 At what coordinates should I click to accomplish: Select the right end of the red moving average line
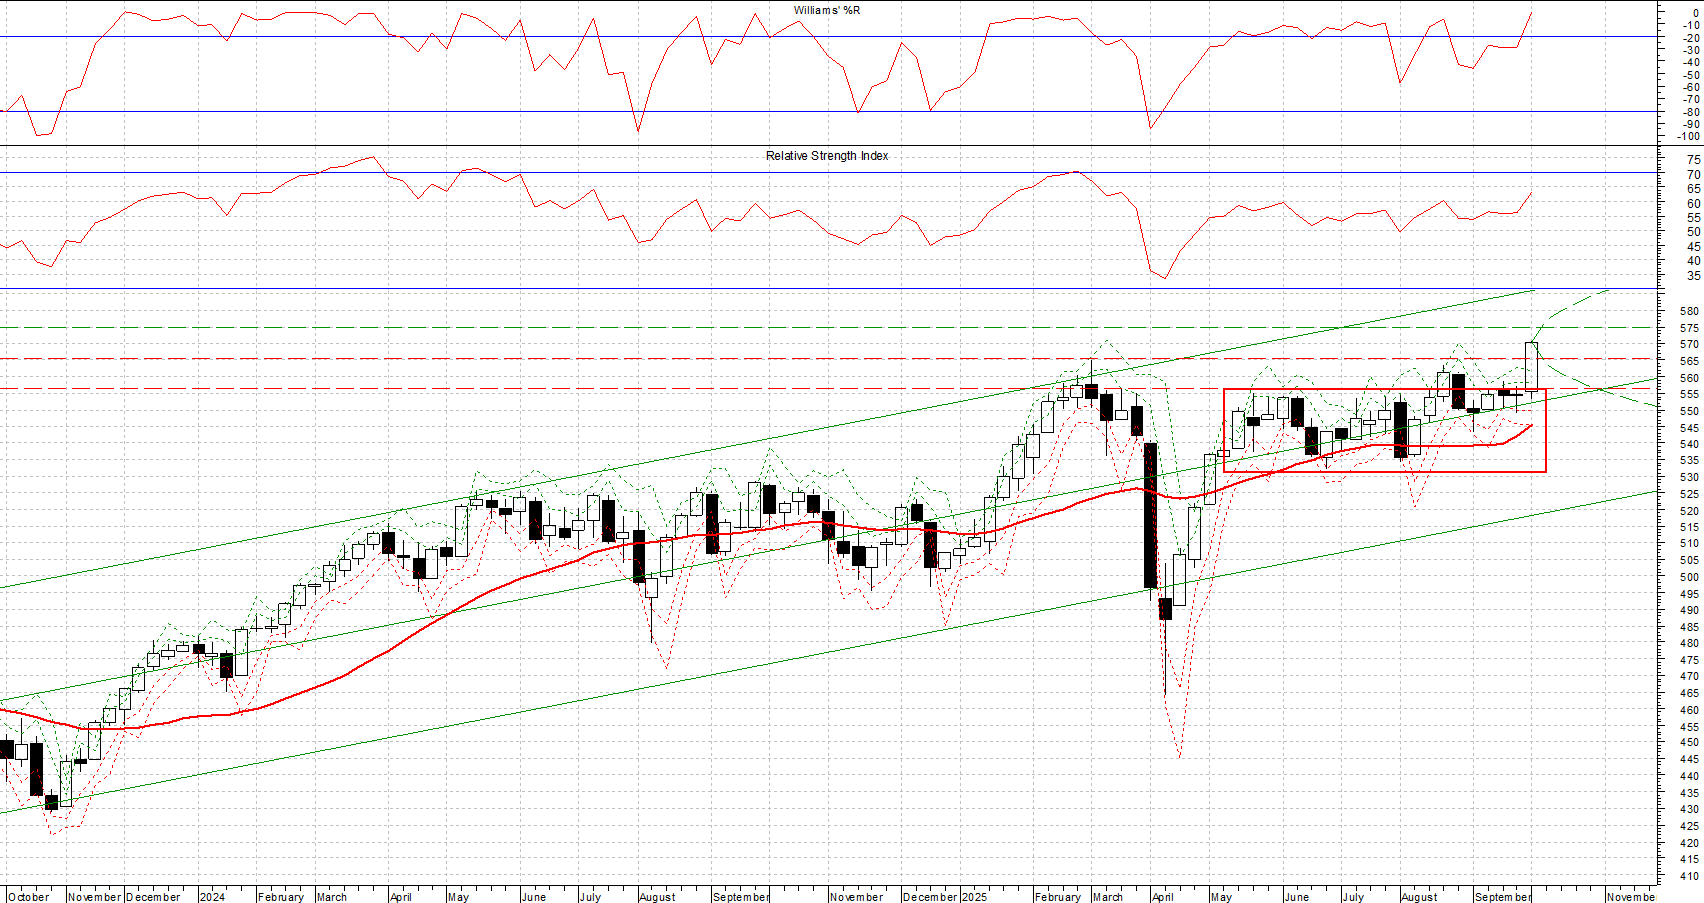[1531, 425]
